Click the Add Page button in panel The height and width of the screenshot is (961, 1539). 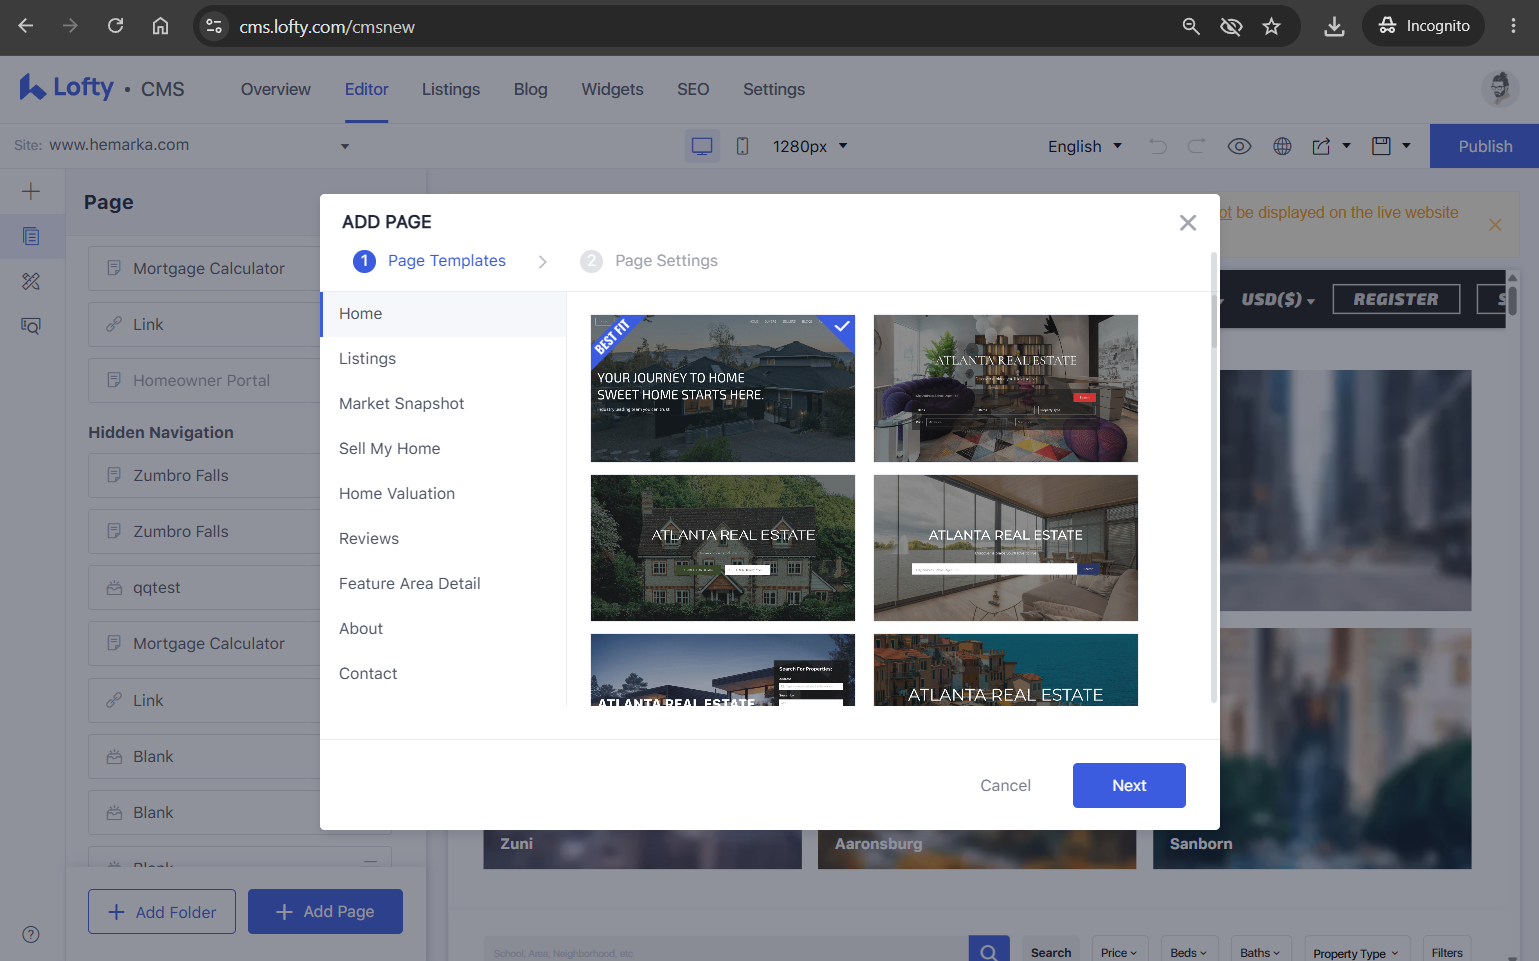[325, 912]
